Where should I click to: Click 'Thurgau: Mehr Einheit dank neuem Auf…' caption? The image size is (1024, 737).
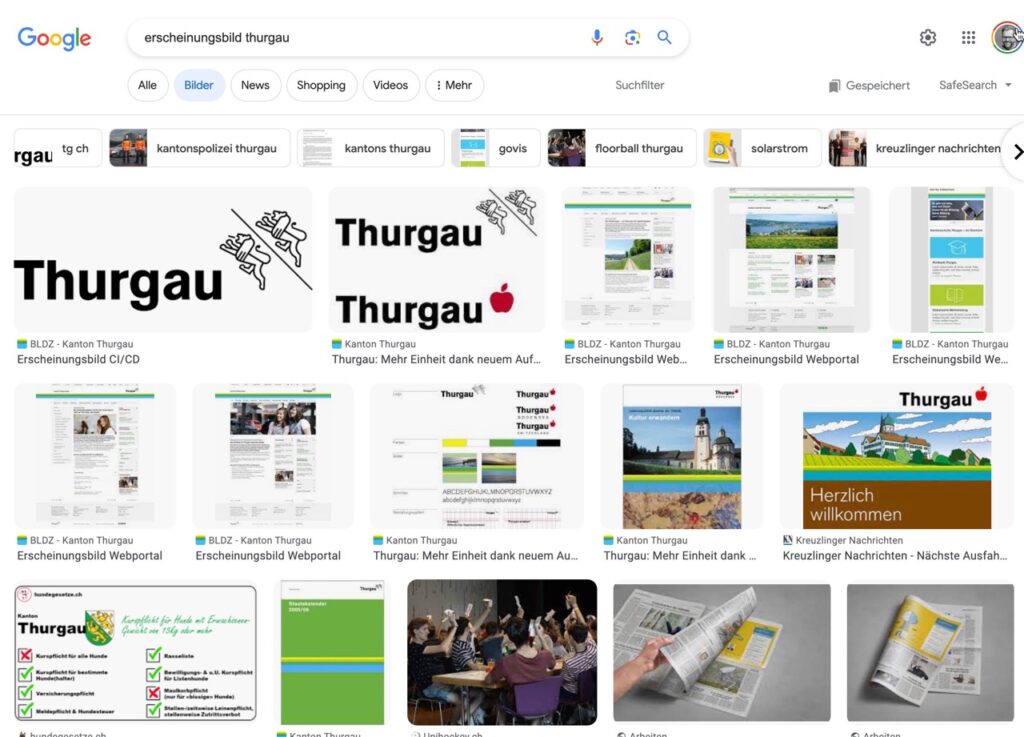click(x=436, y=359)
